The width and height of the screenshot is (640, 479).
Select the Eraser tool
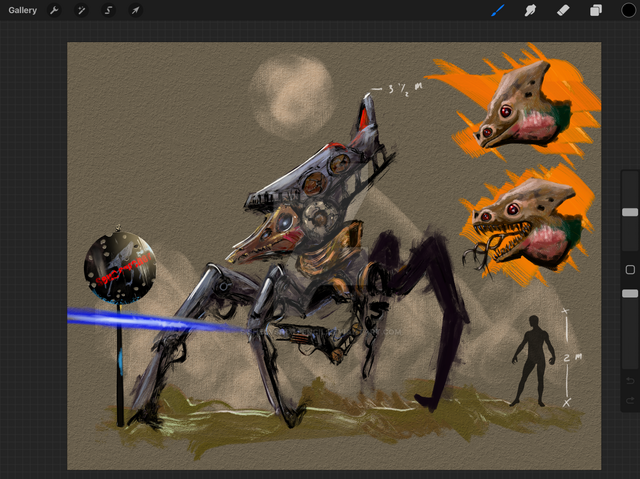(562, 10)
